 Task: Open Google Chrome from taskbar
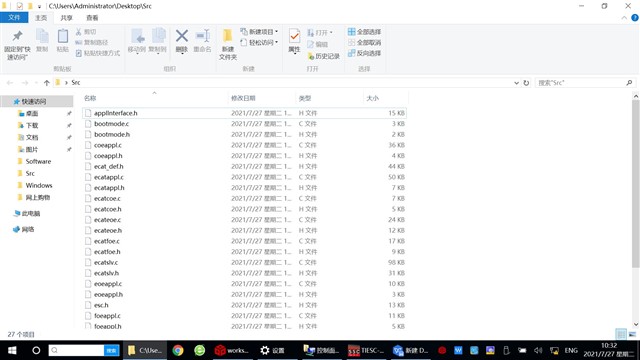tap(178, 350)
